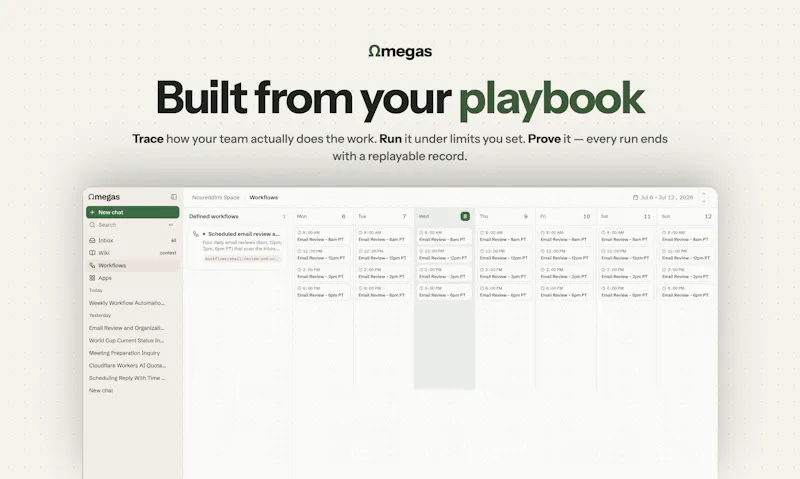
Task: Click the calendar icon beside the date range
Action: (635, 197)
